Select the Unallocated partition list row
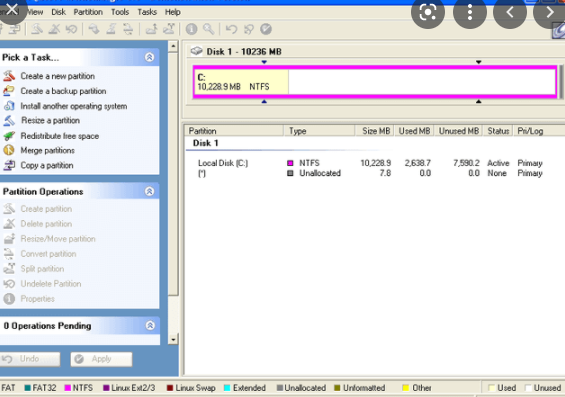565x397 pixels. click(x=370, y=173)
